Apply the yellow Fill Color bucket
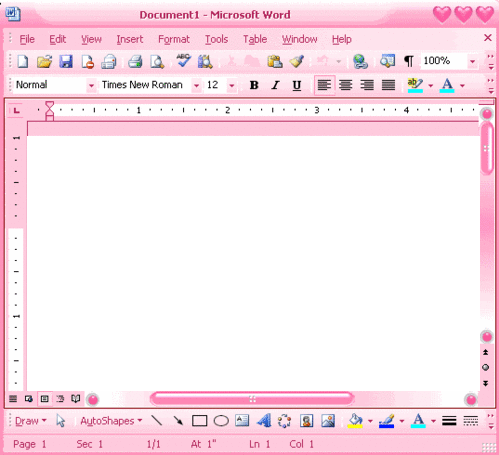Screen dimensions: 499x455 pos(355,421)
